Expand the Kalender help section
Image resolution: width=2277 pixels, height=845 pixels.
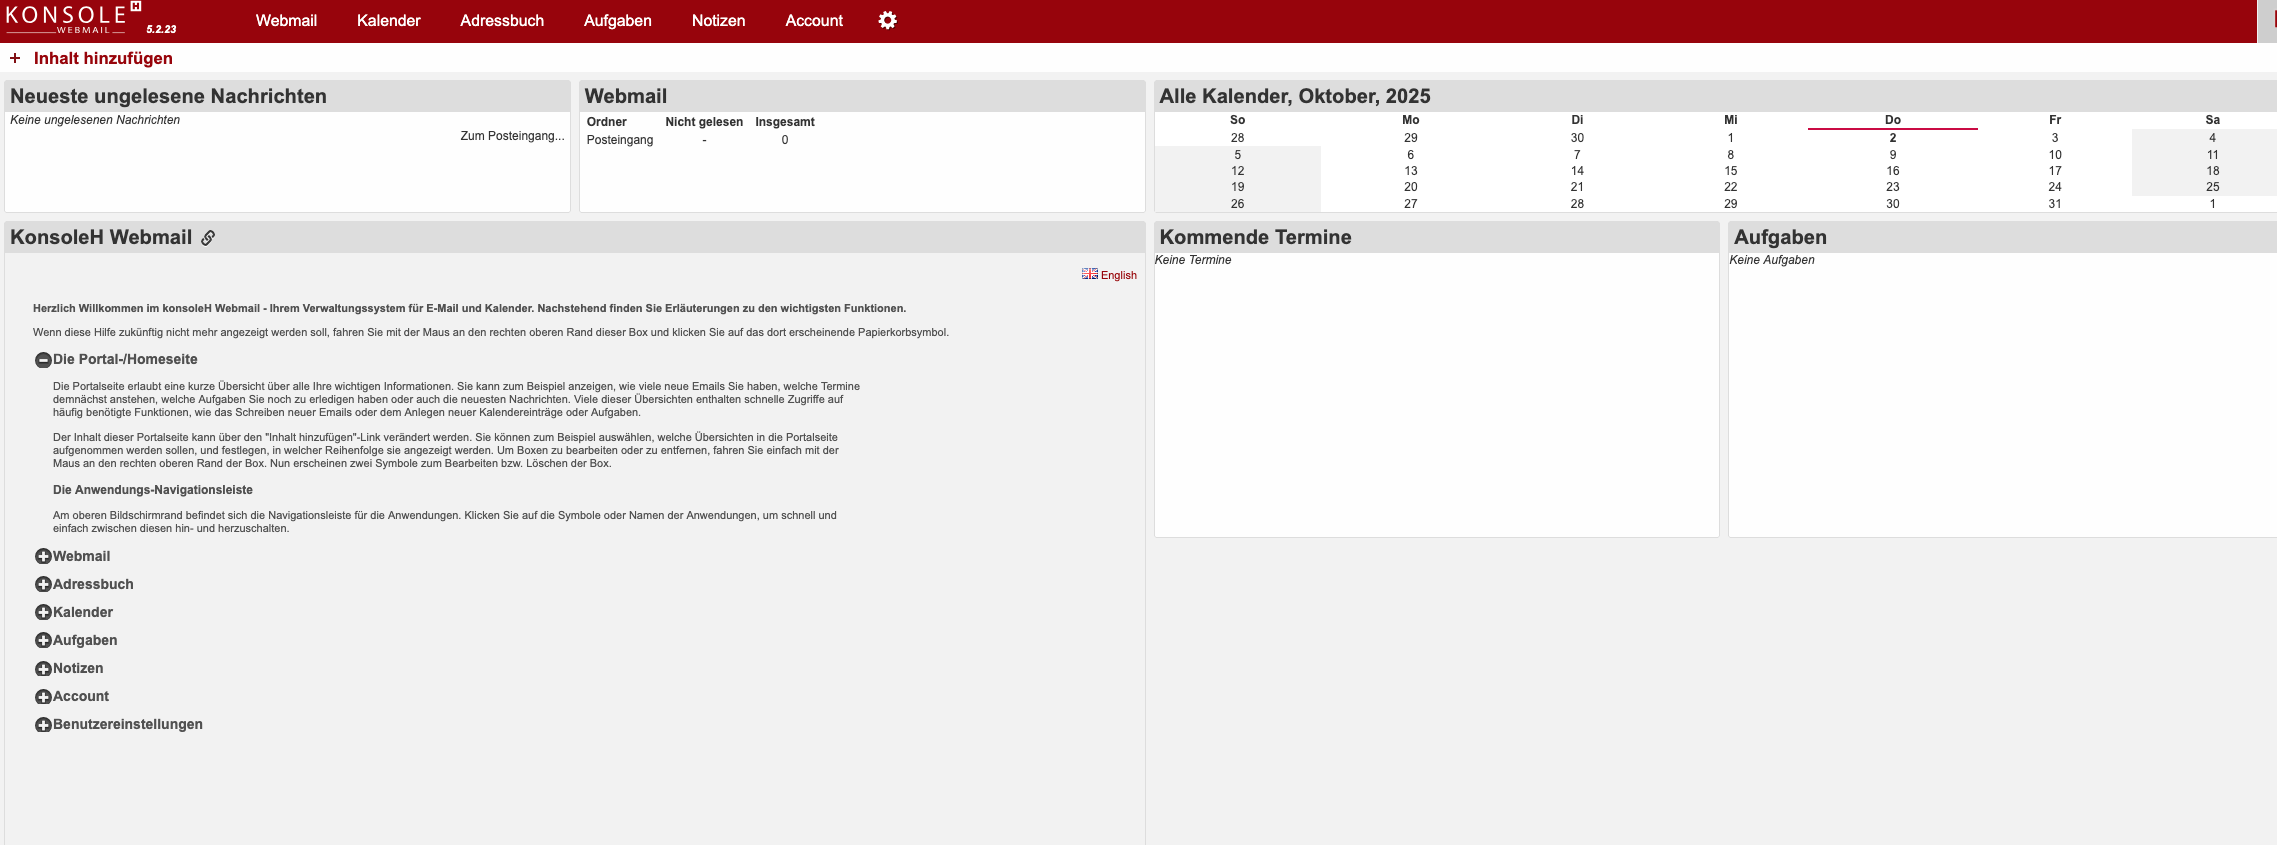[x=43, y=612]
